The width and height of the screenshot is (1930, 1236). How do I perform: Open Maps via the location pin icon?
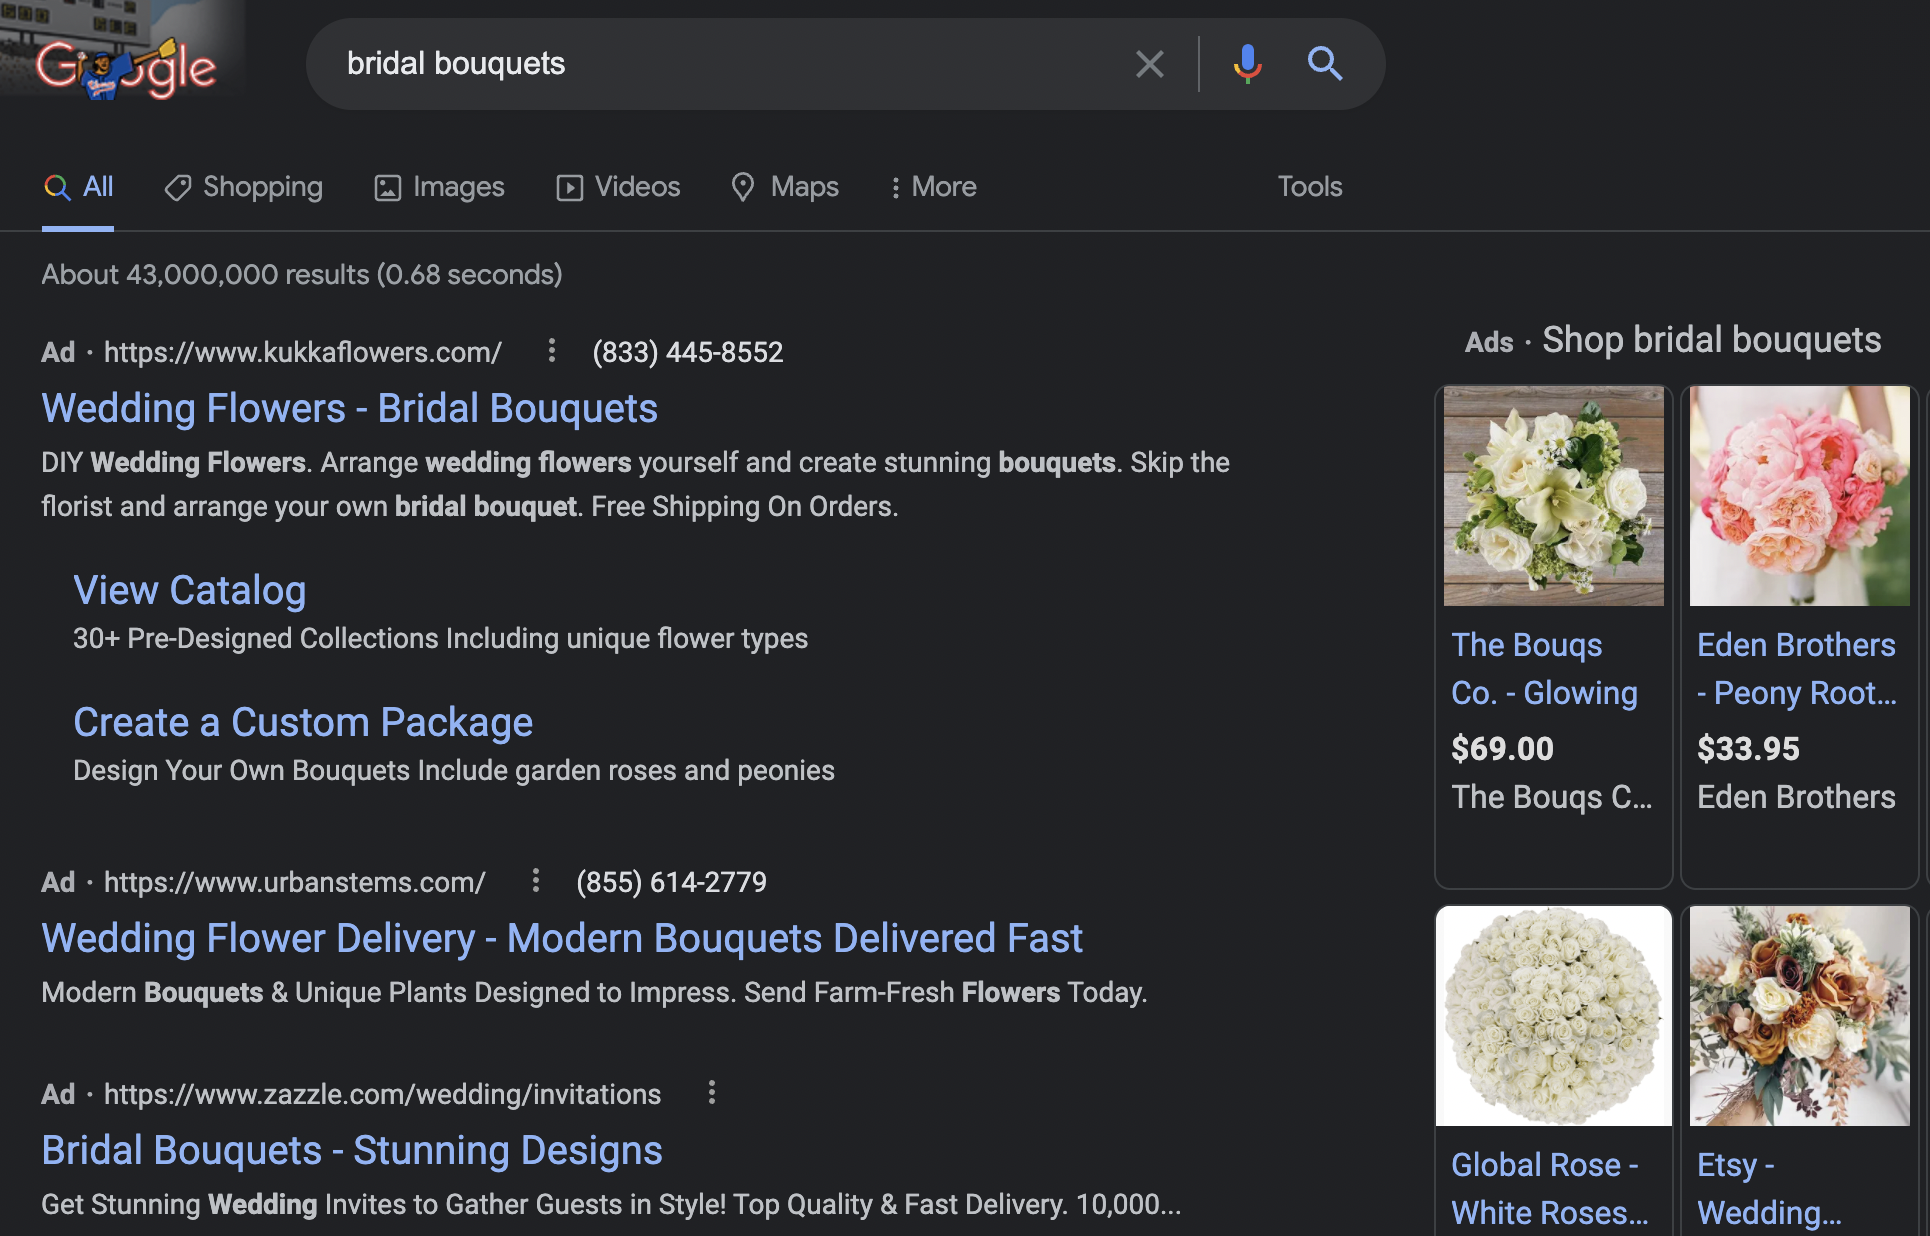742,187
